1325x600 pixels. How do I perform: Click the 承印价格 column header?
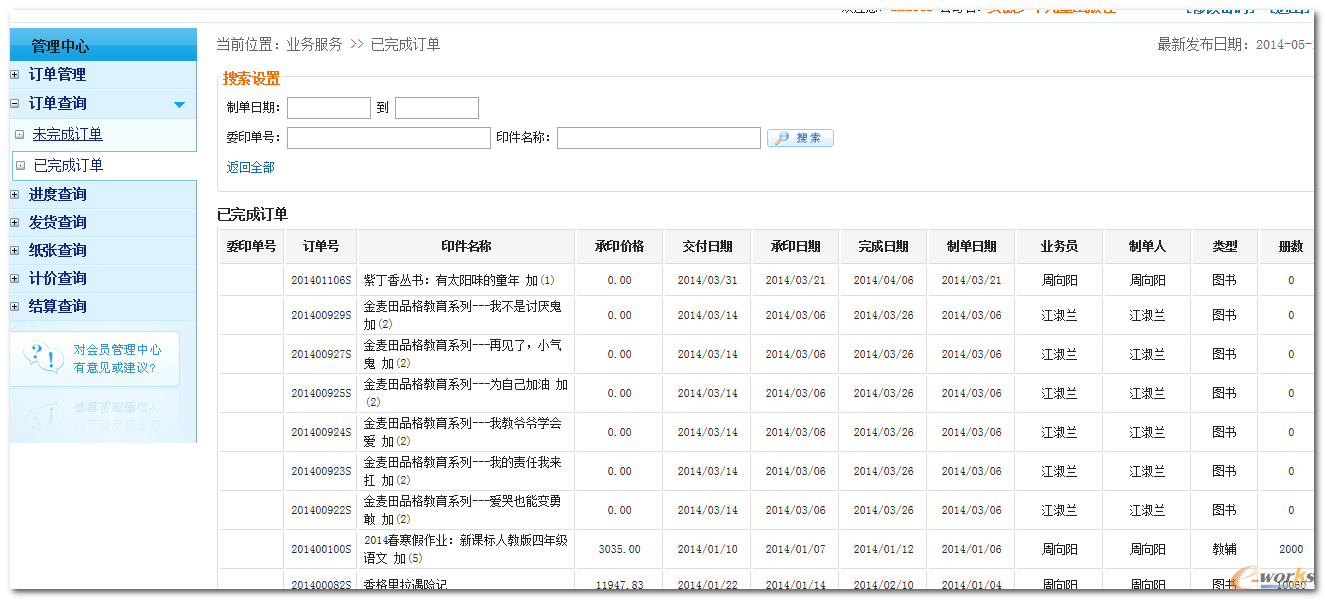pos(620,246)
